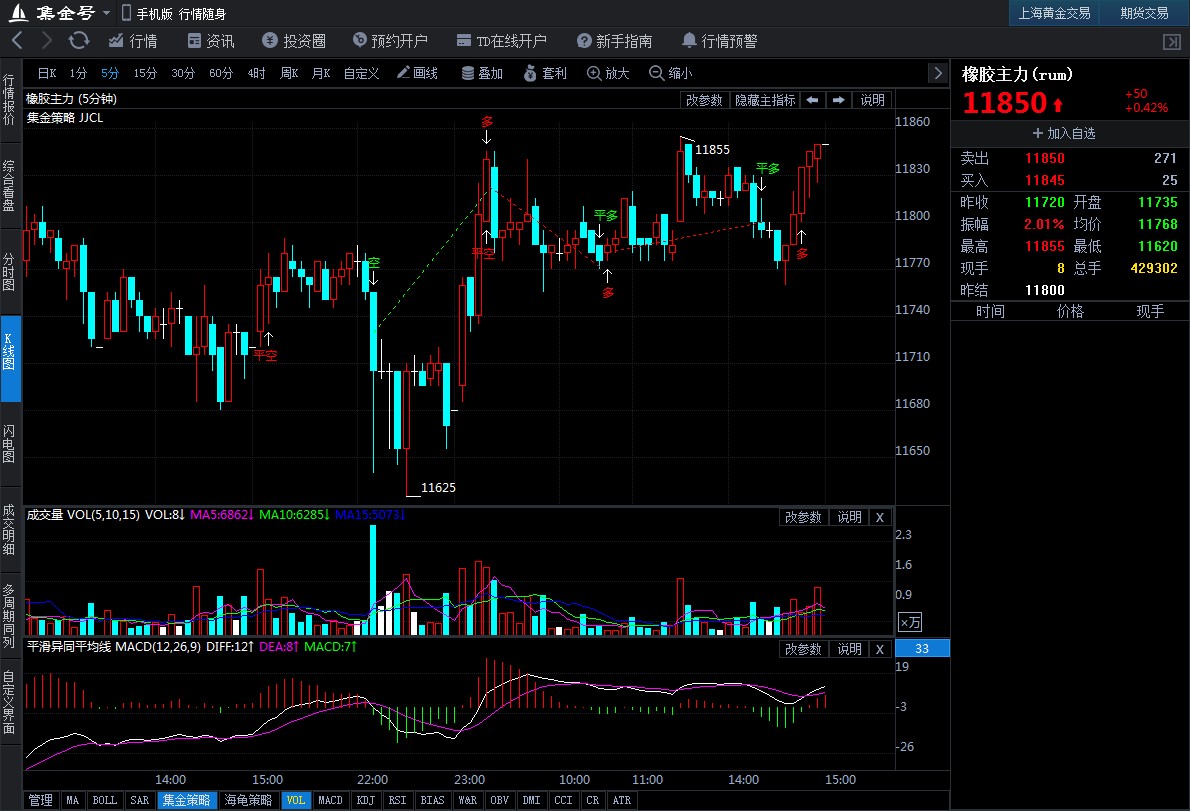Open 闪电图 sidebar tab
The width and height of the screenshot is (1190, 811).
point(9,444)
